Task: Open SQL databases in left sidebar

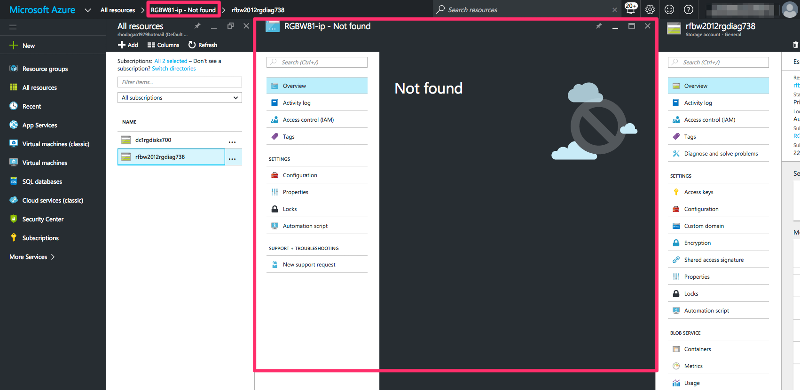Action: [36, 181]
